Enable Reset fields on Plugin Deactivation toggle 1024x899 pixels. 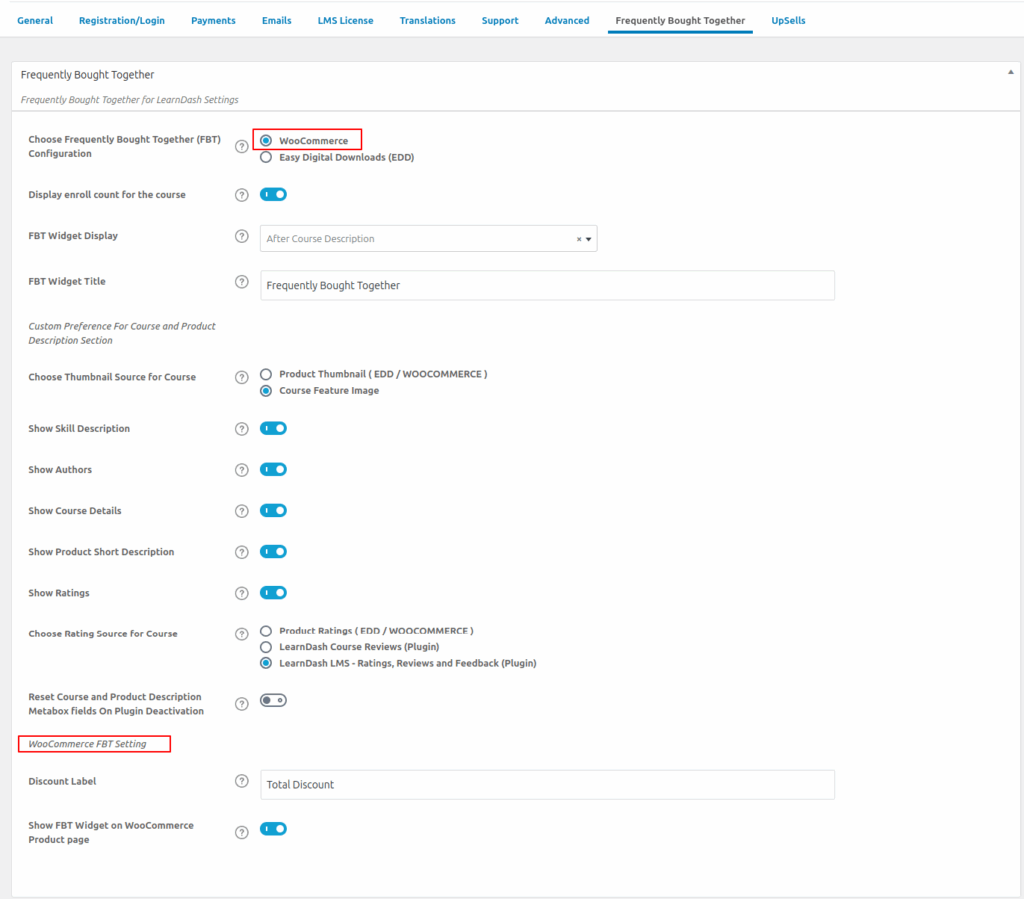tap(273, 701)
